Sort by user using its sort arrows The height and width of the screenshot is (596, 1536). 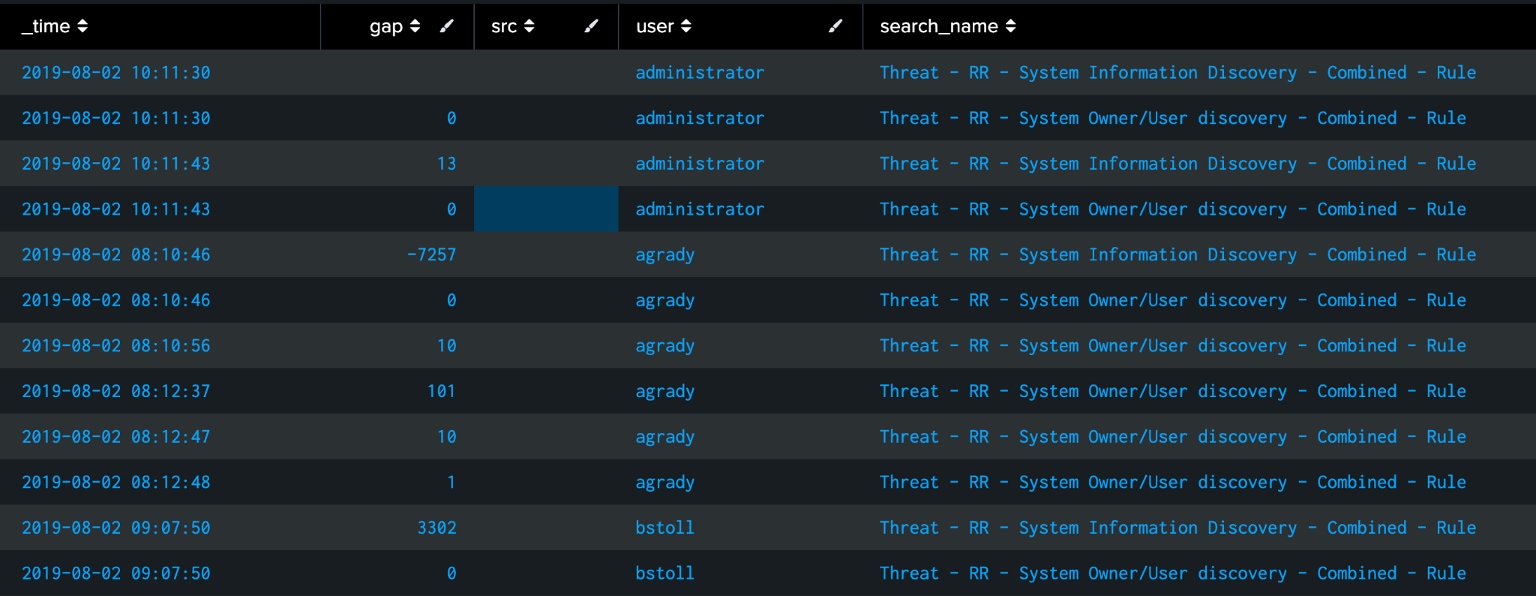(x=686, y=27)
